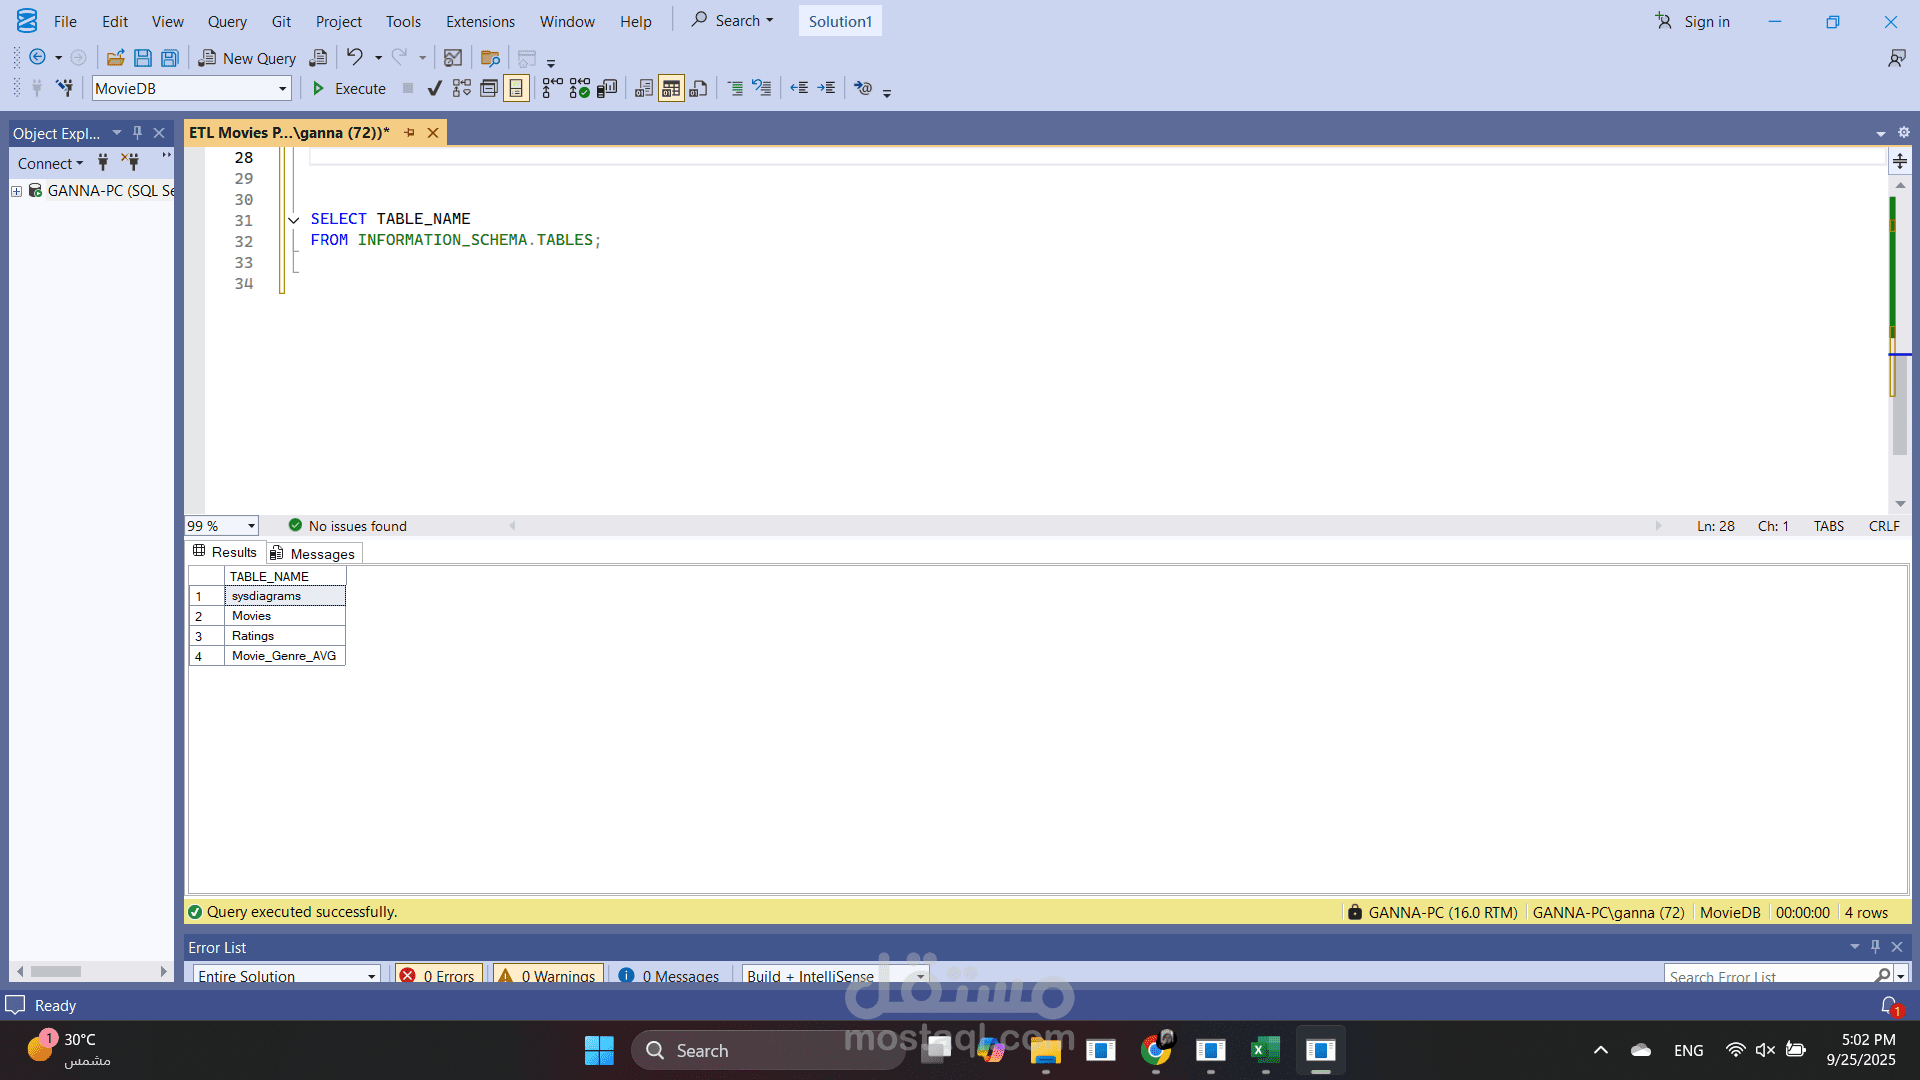The image size is (1920, 1080).
Task: Open the editor zoom percentage dropdown
Action: pyautogui.click(x=251, y=526)
